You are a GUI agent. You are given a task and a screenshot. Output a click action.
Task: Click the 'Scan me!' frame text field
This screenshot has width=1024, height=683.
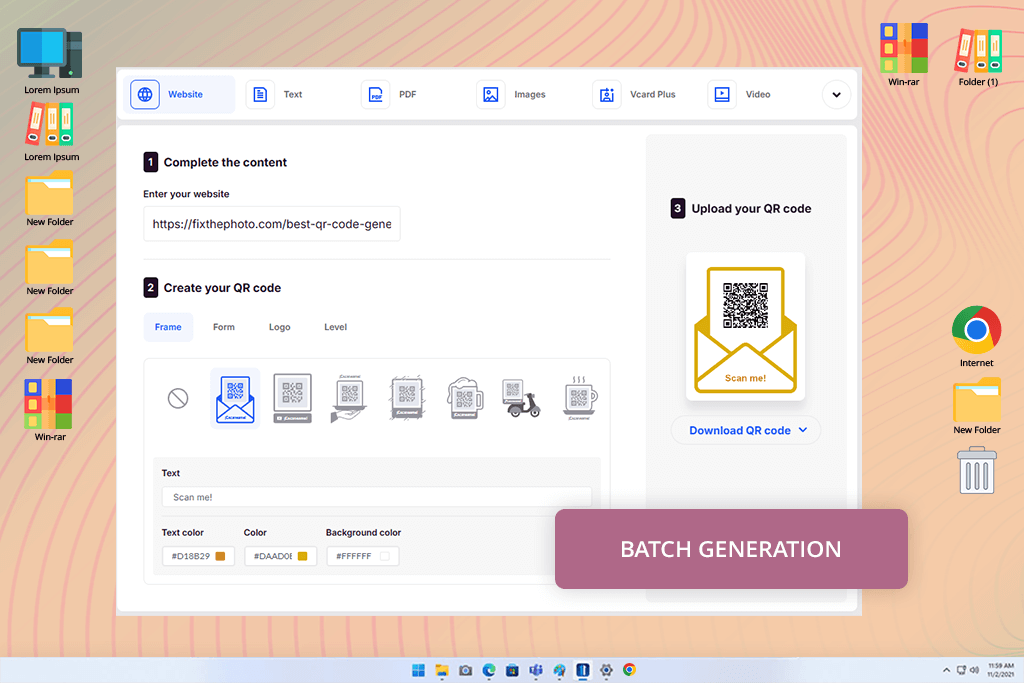tap(377, 497)
